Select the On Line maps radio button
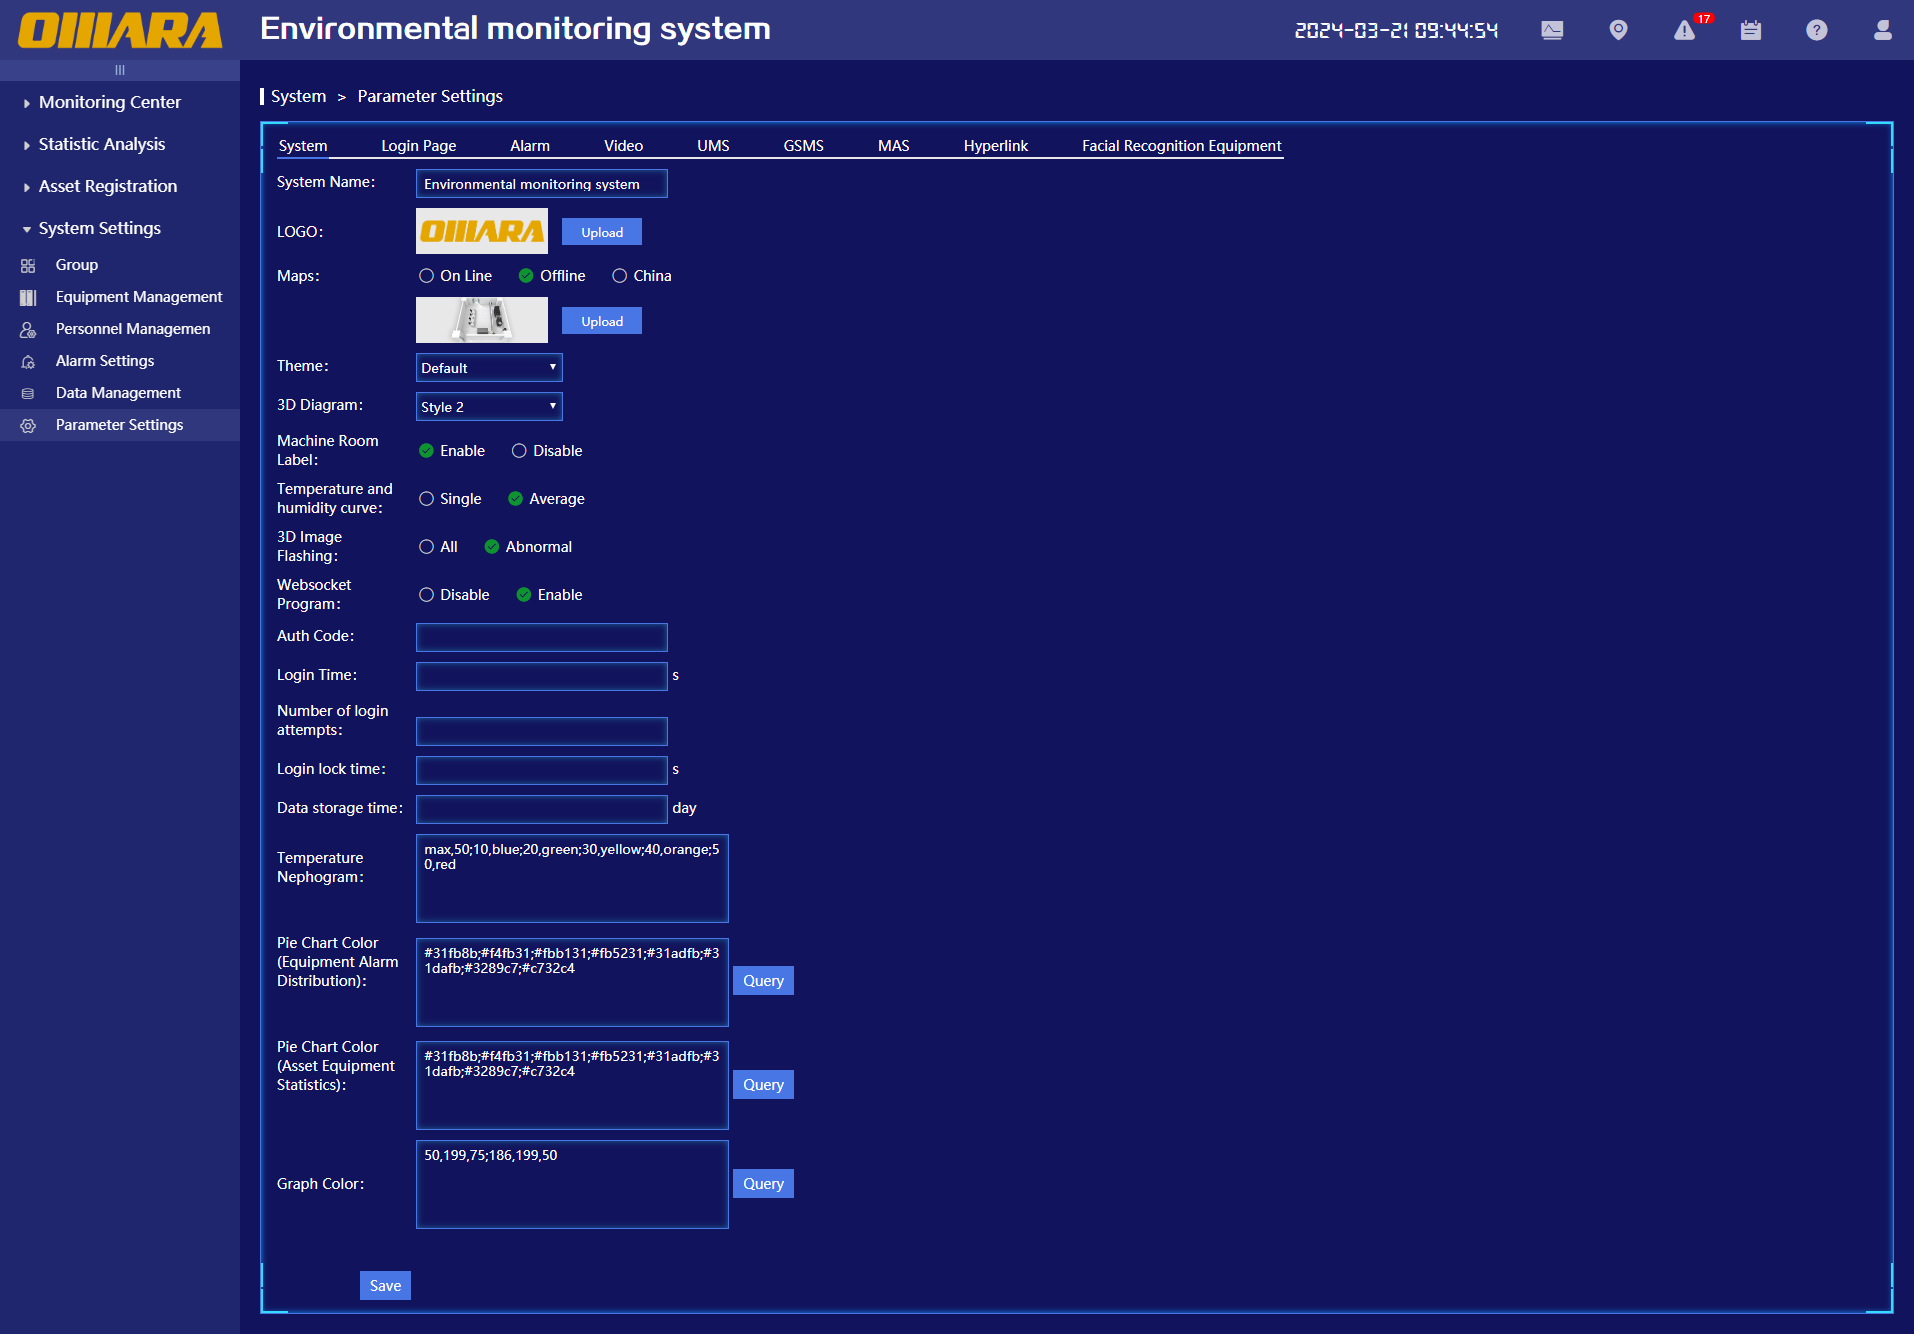Image resolution: width=1914 pixels, height=1334 pixels. 427,276
